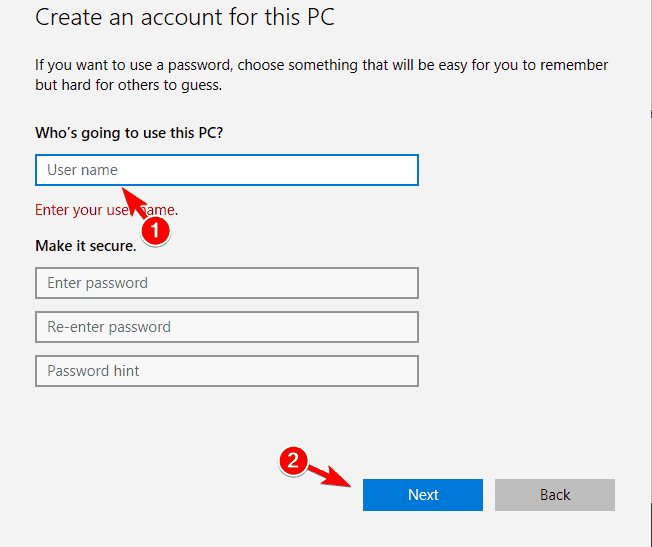The image size is (652, 547).
Task: Click the word 'PC' in the page title
Action: pos(321,17)
